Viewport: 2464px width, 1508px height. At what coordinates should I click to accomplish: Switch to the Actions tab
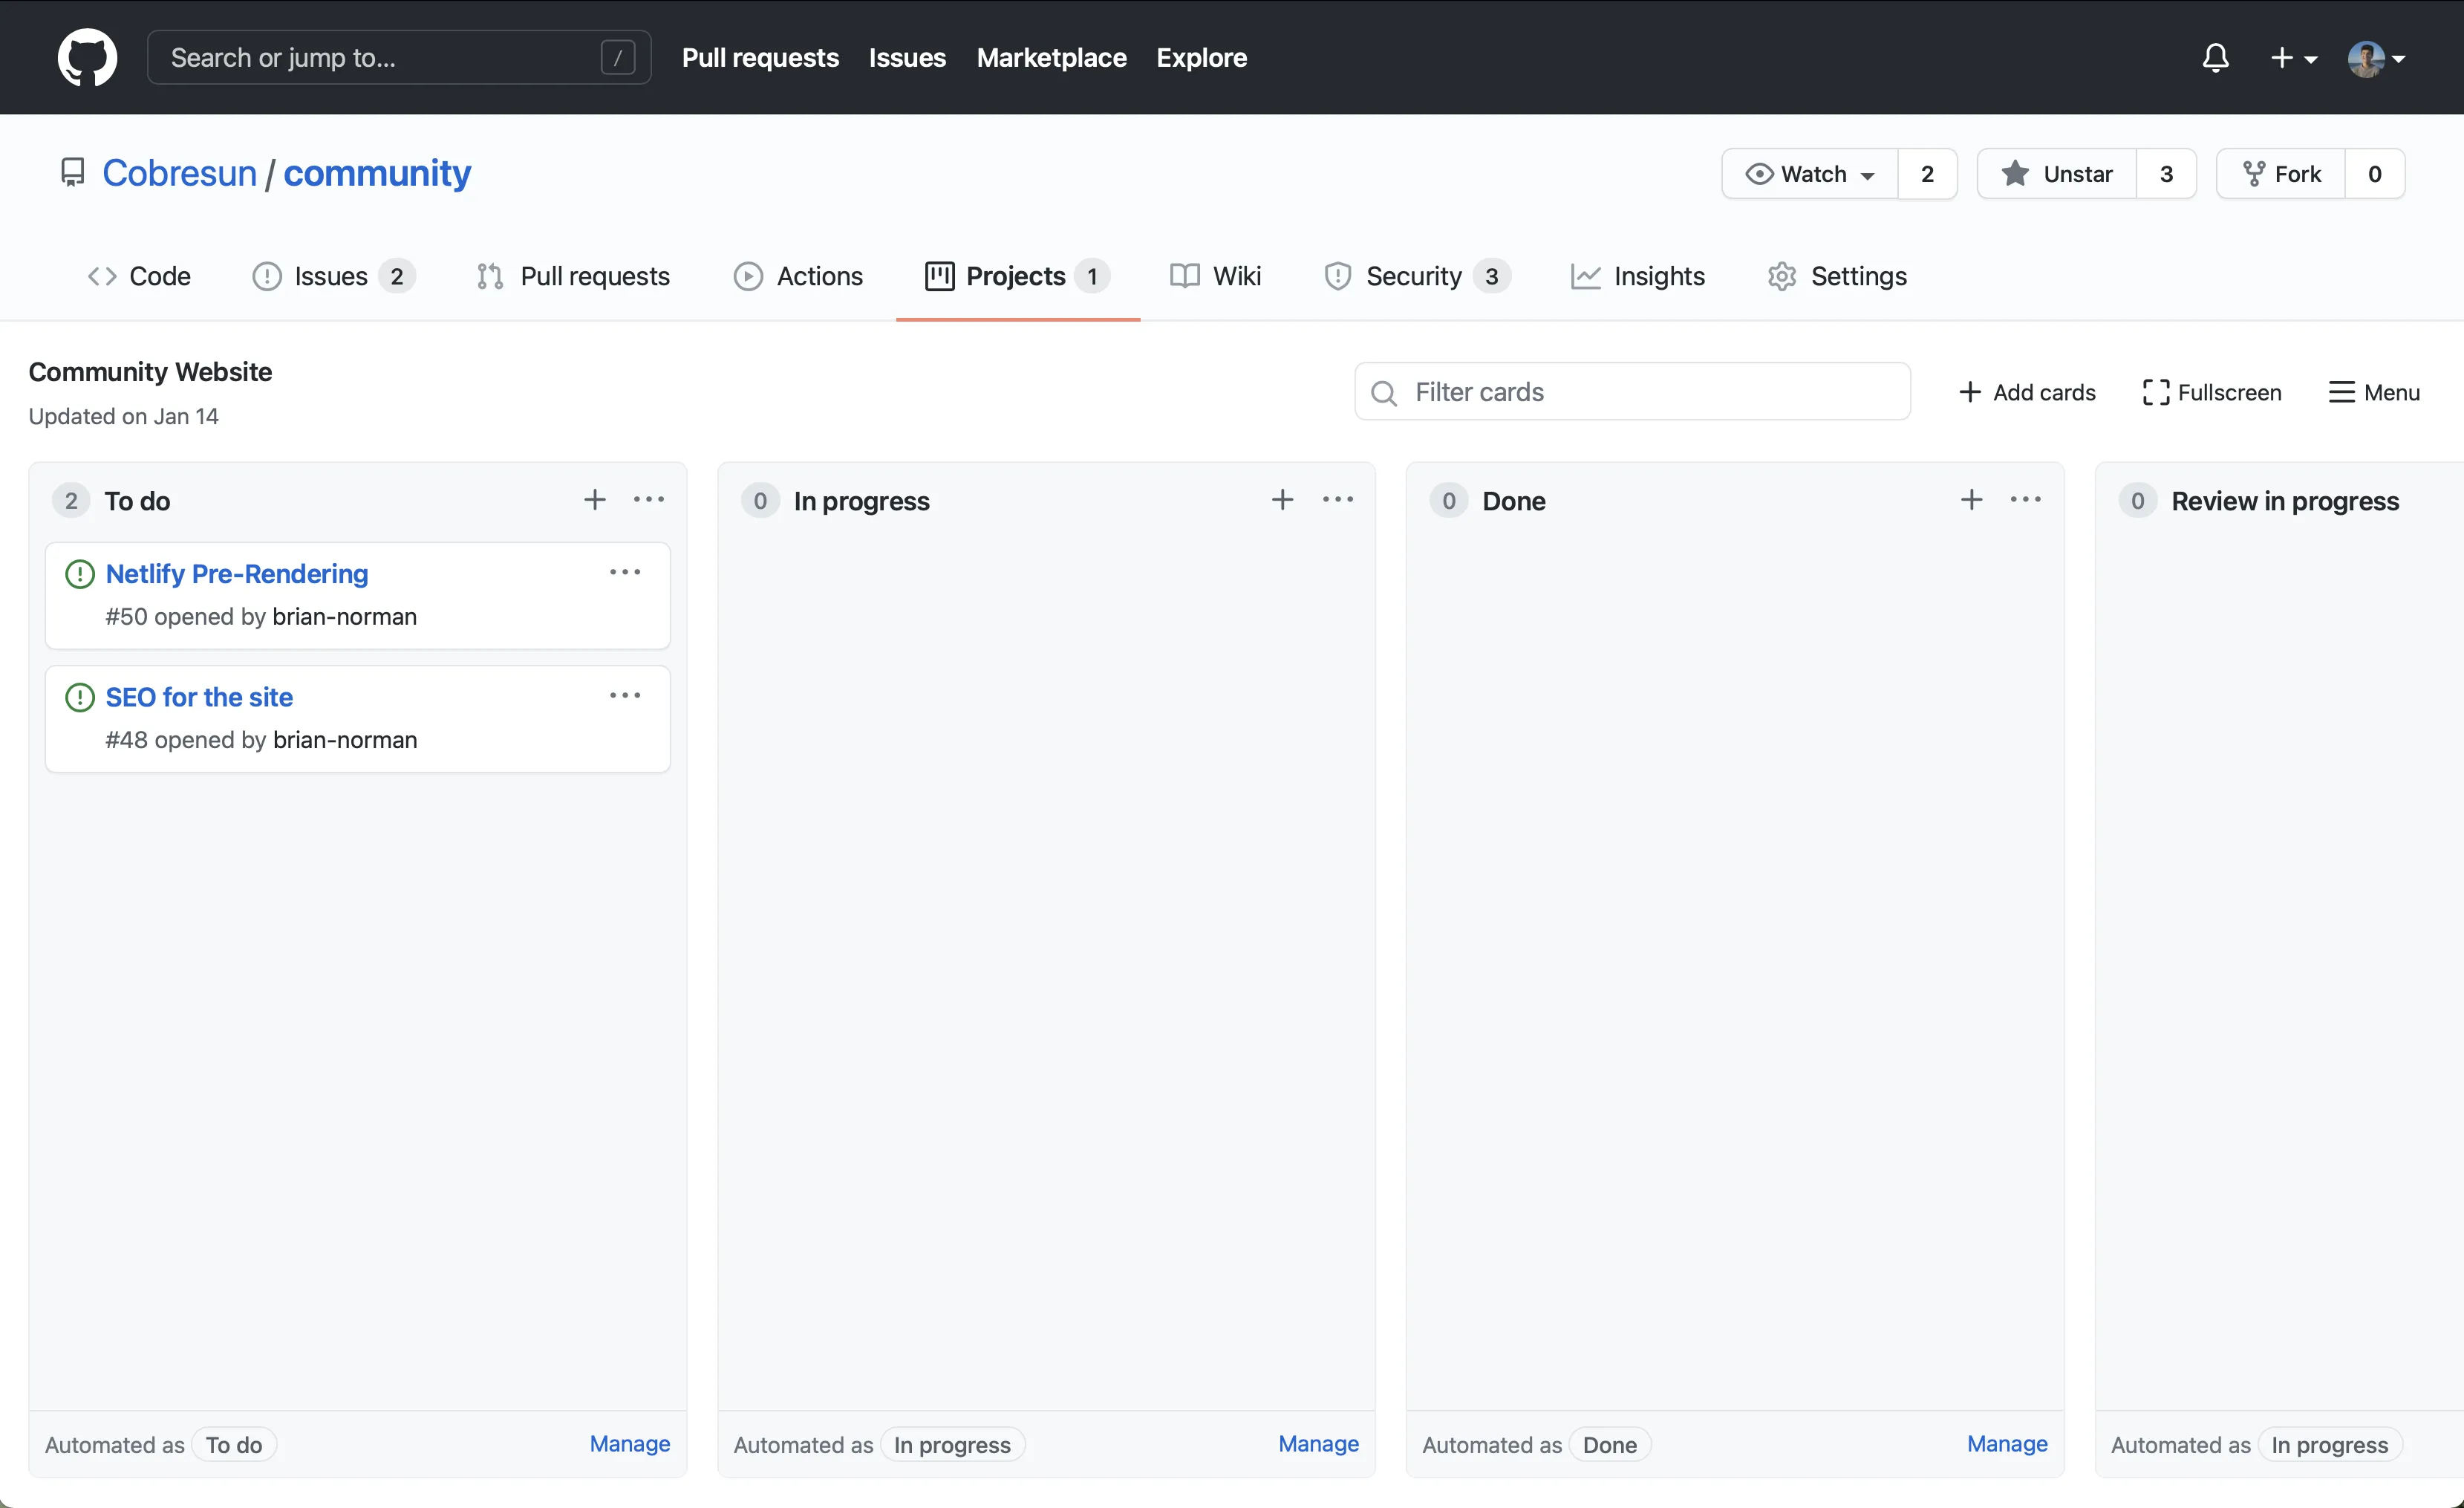pos(798,276)
